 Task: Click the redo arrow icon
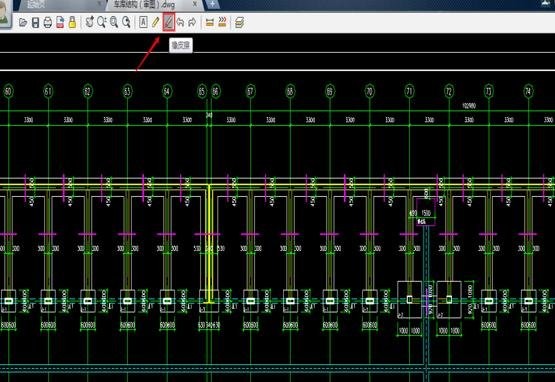pyautogui.click(x=192, y=22)
